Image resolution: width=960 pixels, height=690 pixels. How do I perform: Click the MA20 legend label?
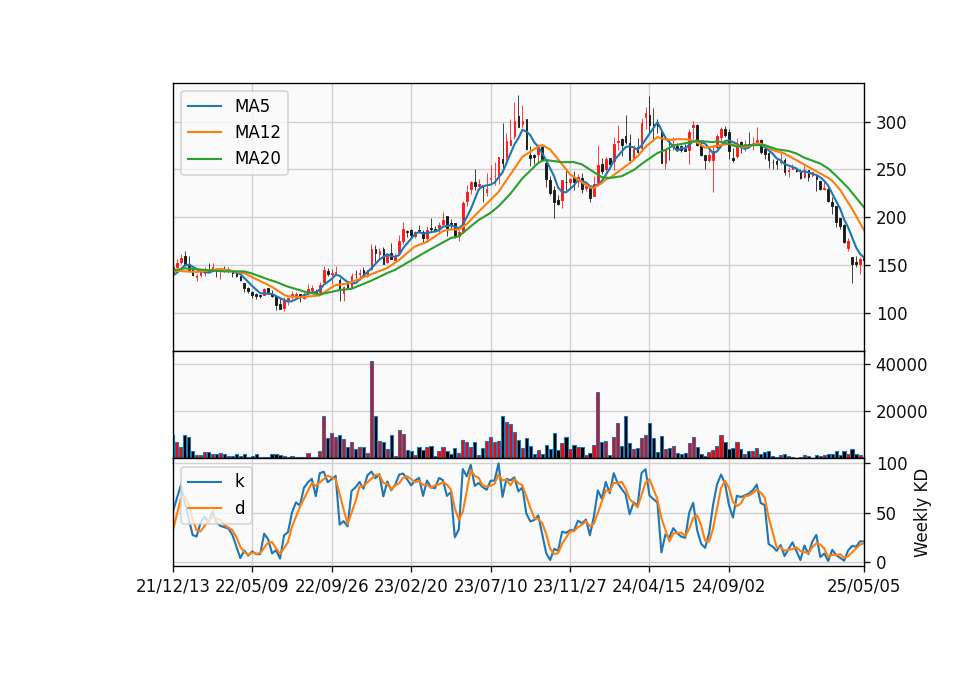click(257, 158)
